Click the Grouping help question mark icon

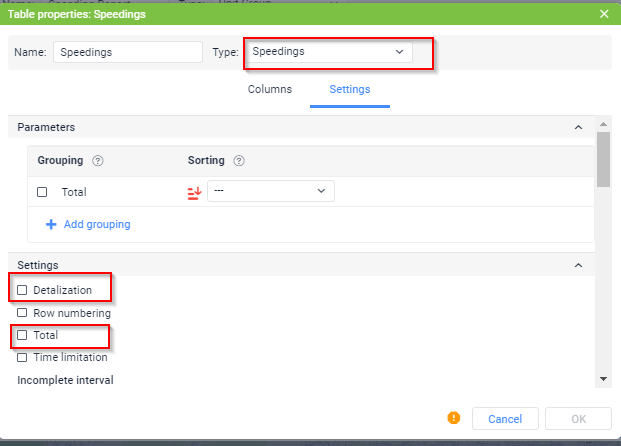tap(97, 161)
